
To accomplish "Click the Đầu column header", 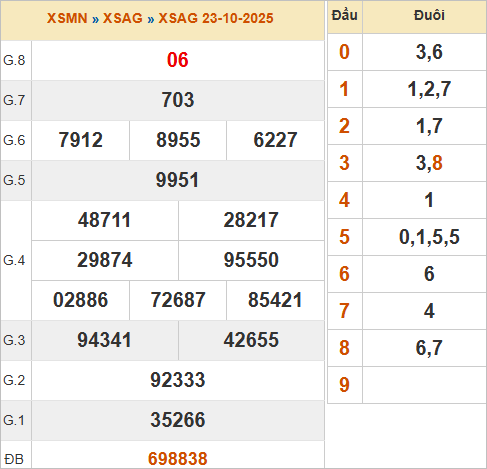I will [x=345, y=15].
